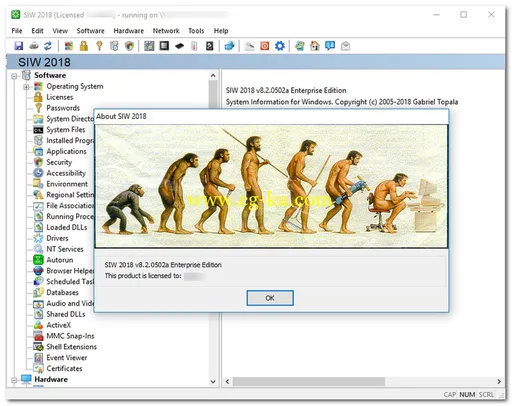This screenshot has width=512, height=406.
Task: Click the horizontal scrollbar left arrow
Action: coord(227,381)
